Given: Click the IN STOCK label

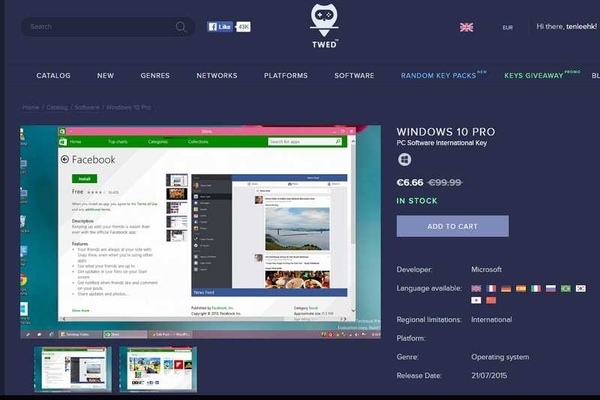Looking at the screenshot, I should click(417, 201).
